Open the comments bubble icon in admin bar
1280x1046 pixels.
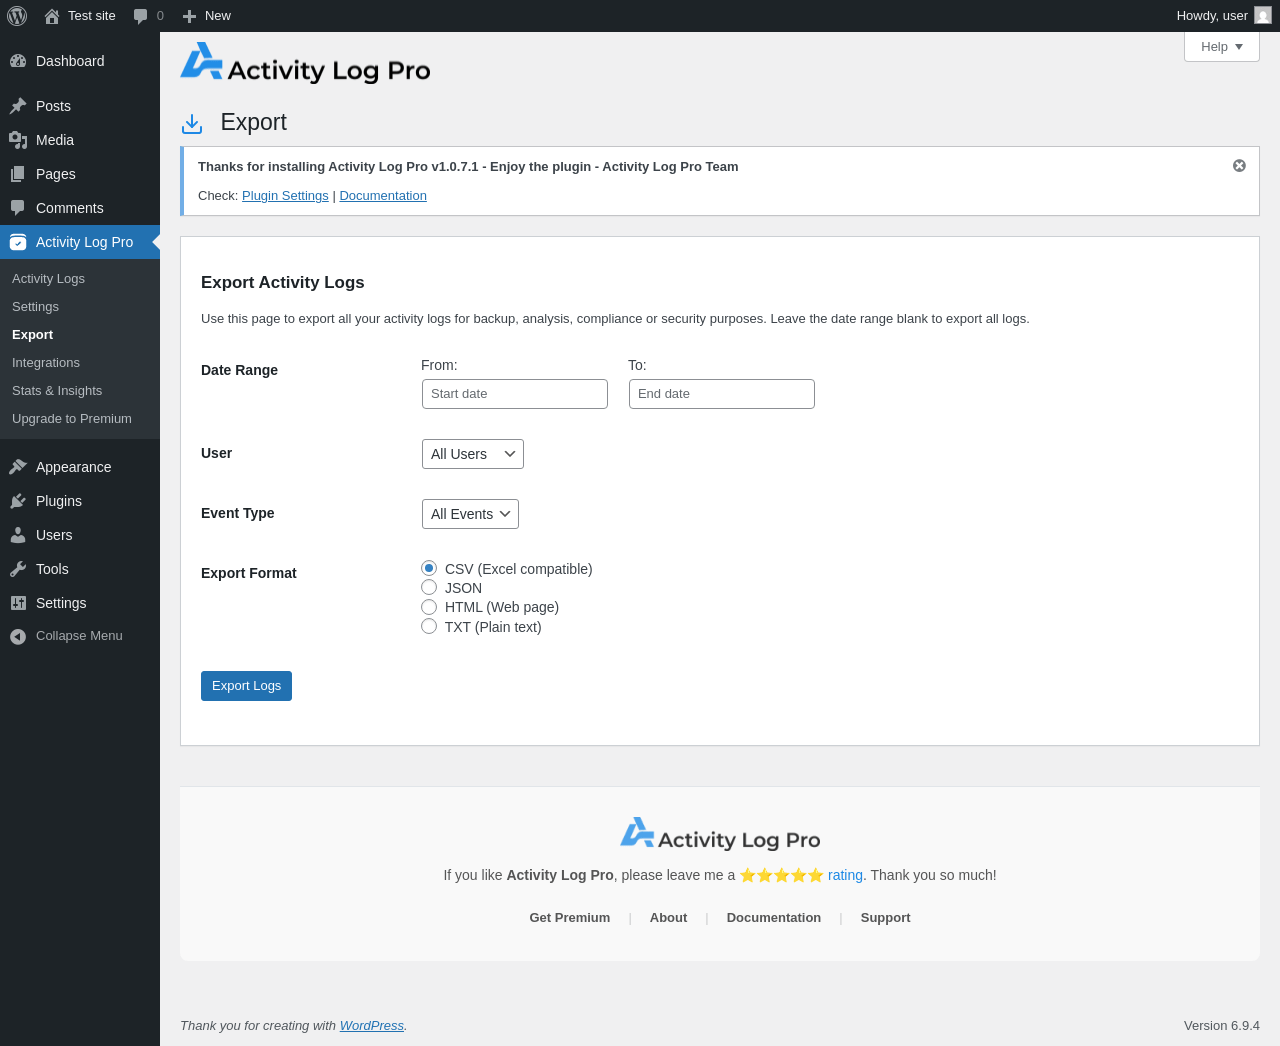point(140,16)
